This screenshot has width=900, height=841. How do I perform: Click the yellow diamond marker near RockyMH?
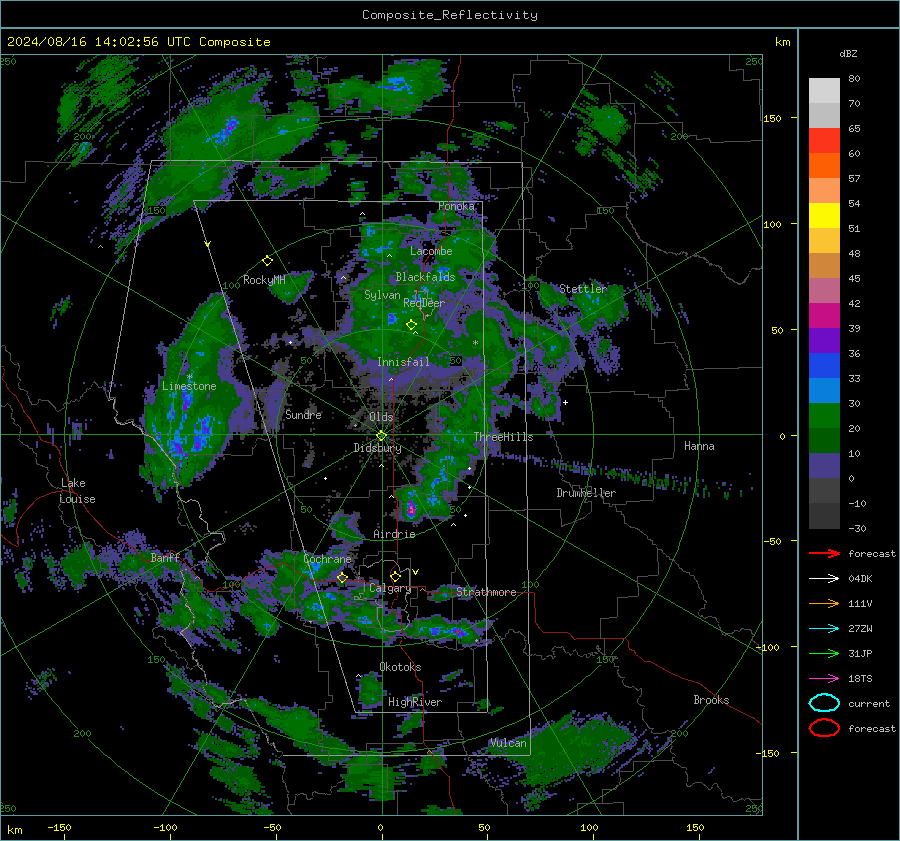click(267, 261)
